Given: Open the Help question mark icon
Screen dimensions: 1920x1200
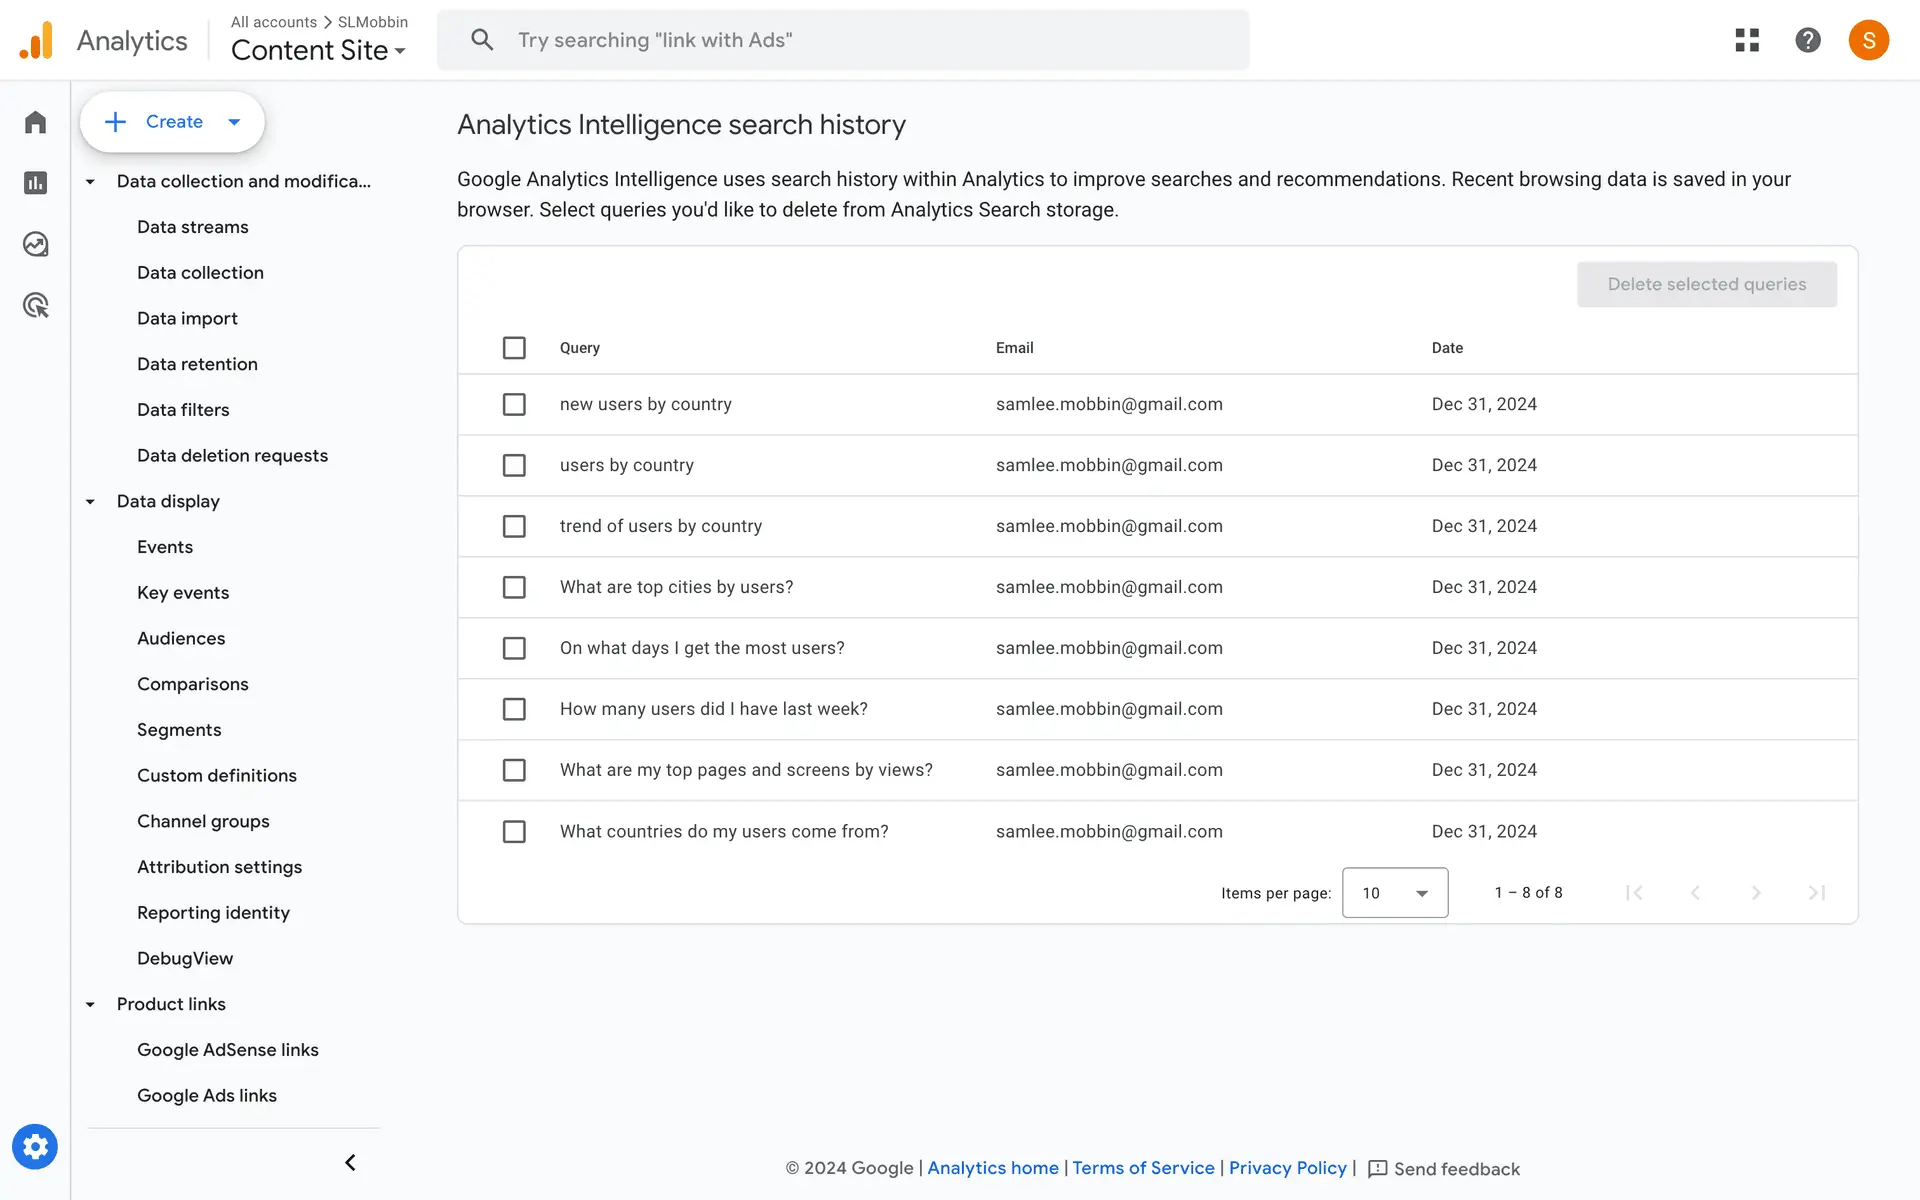Looking at the screenshot, I should click(x=1807, y=40).
